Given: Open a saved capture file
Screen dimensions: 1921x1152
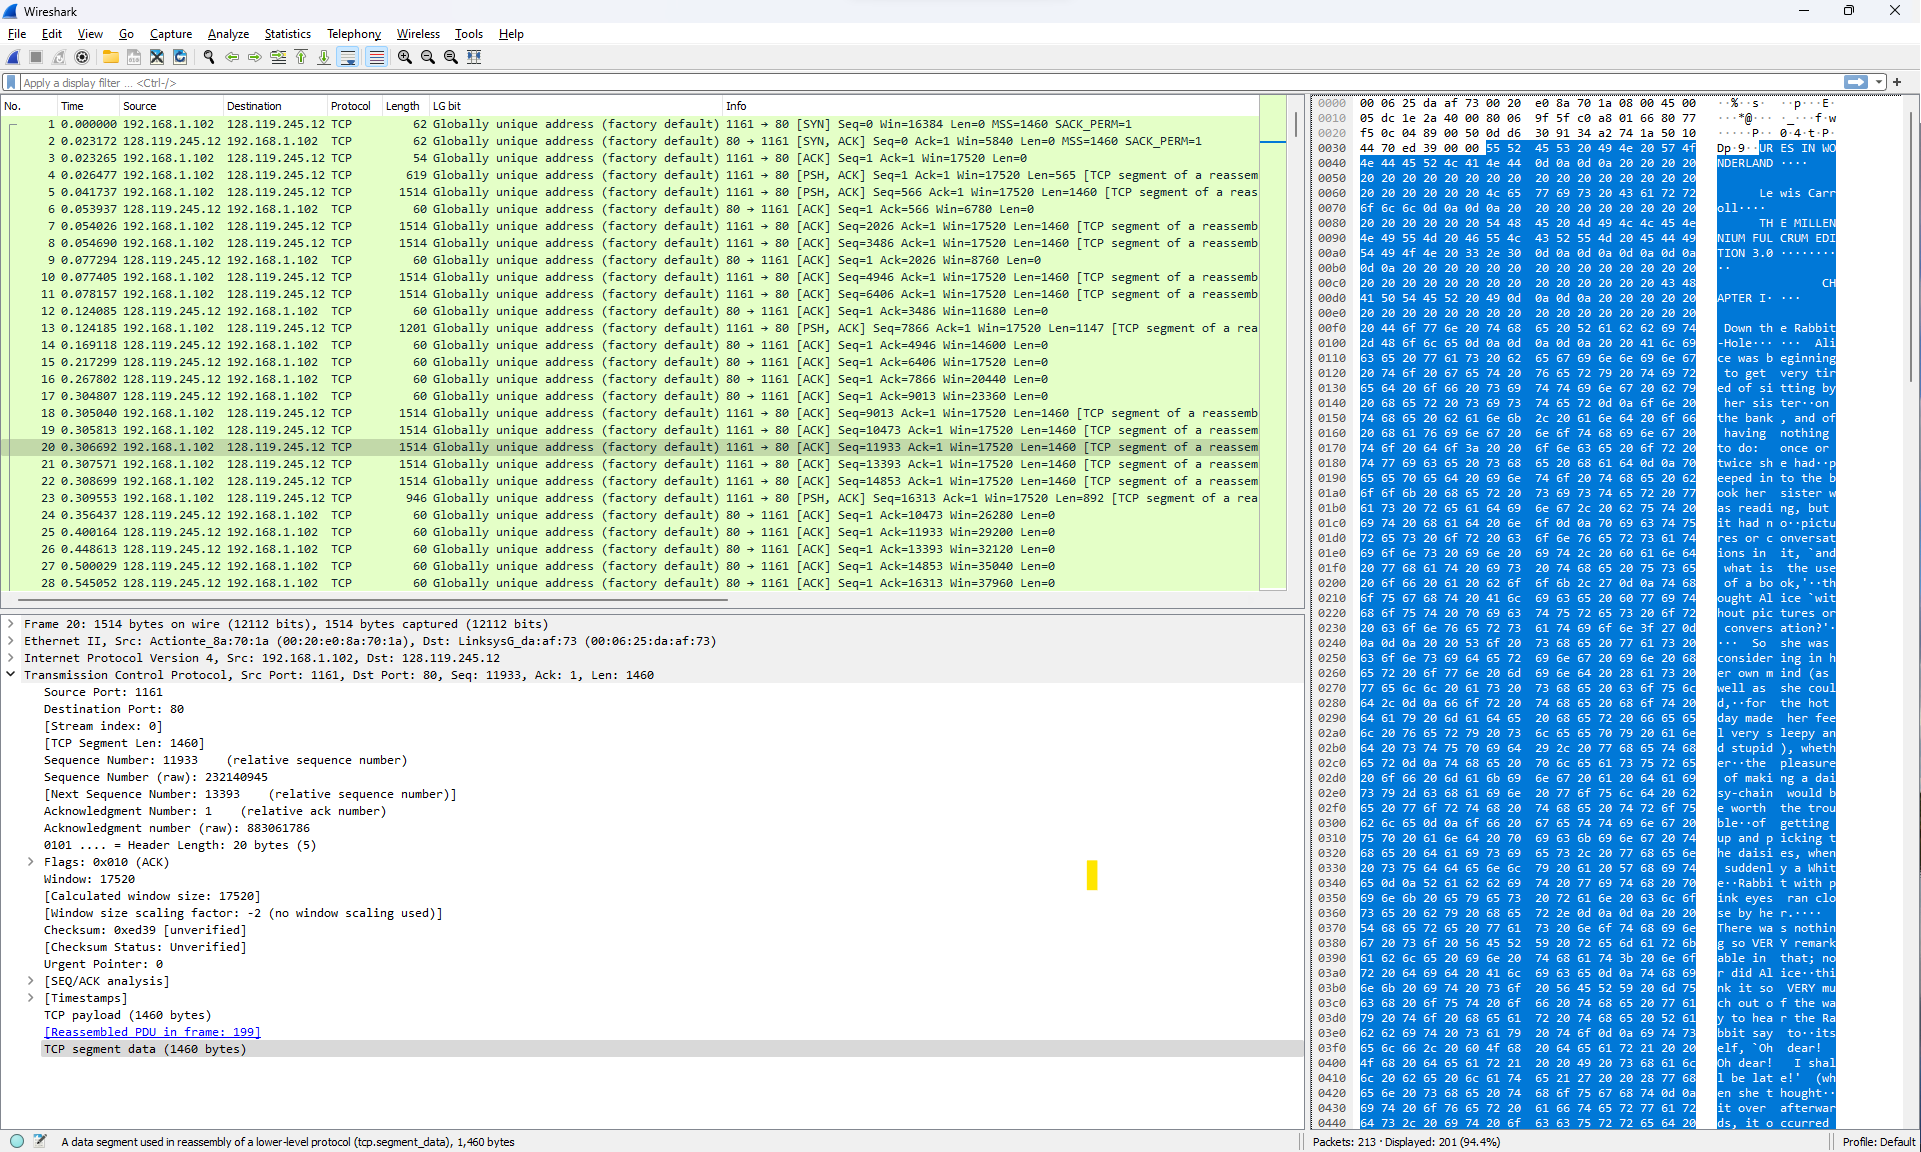Looking at the screenshot, I should click(110, 57).
